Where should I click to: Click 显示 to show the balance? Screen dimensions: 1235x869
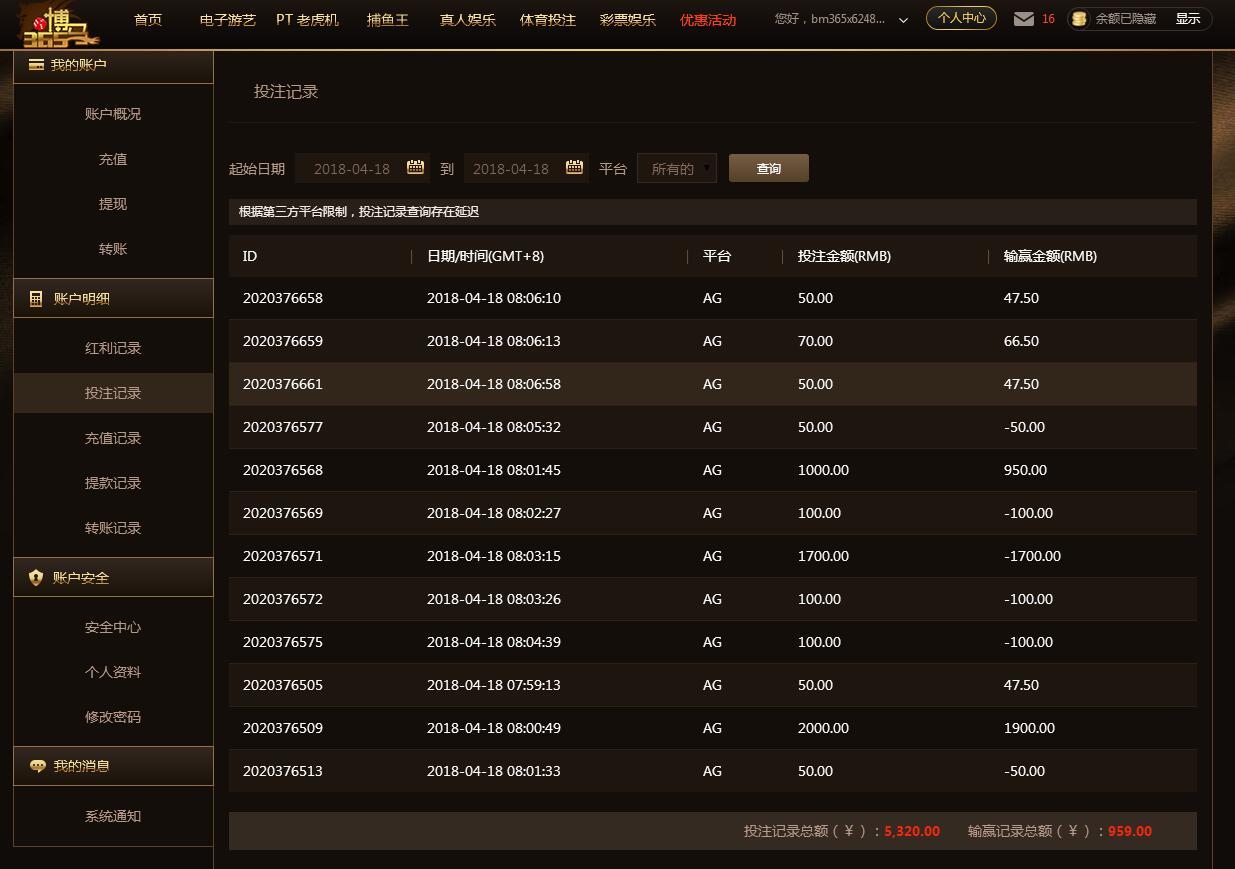(x=1188, y=19)
